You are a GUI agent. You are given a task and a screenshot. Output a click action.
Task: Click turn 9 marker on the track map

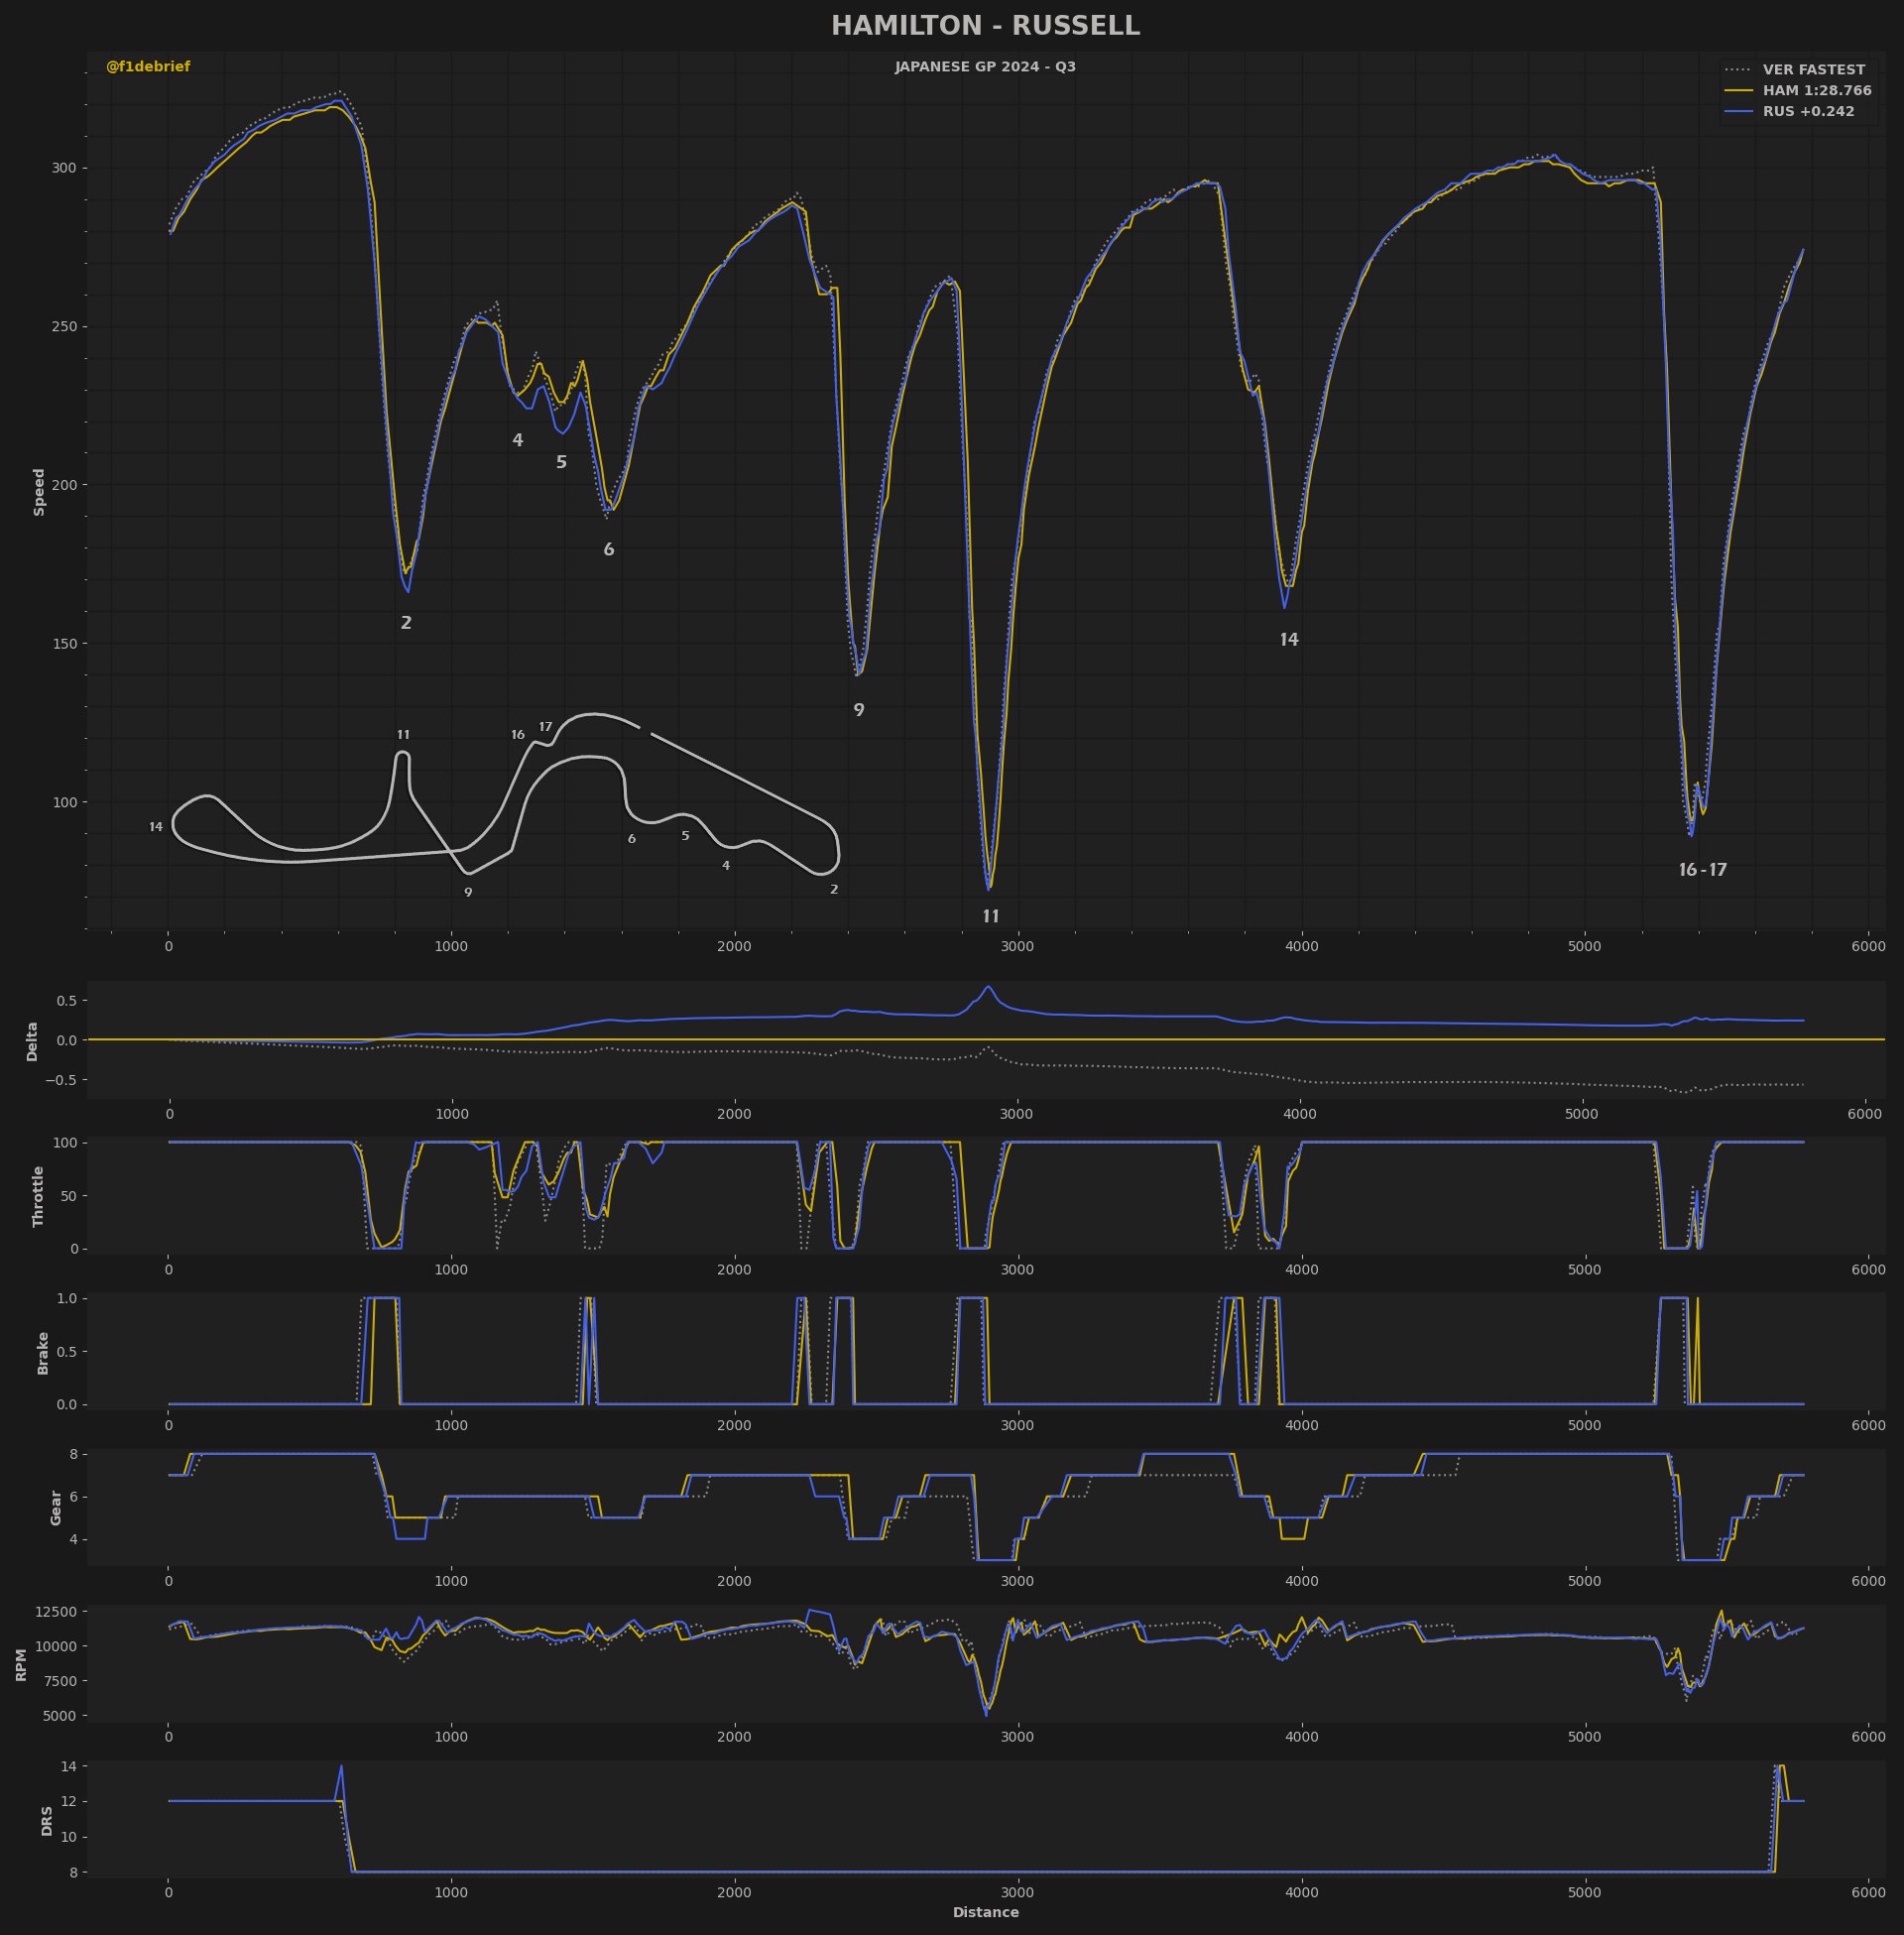pyautogui.click(x=468, y=892)
